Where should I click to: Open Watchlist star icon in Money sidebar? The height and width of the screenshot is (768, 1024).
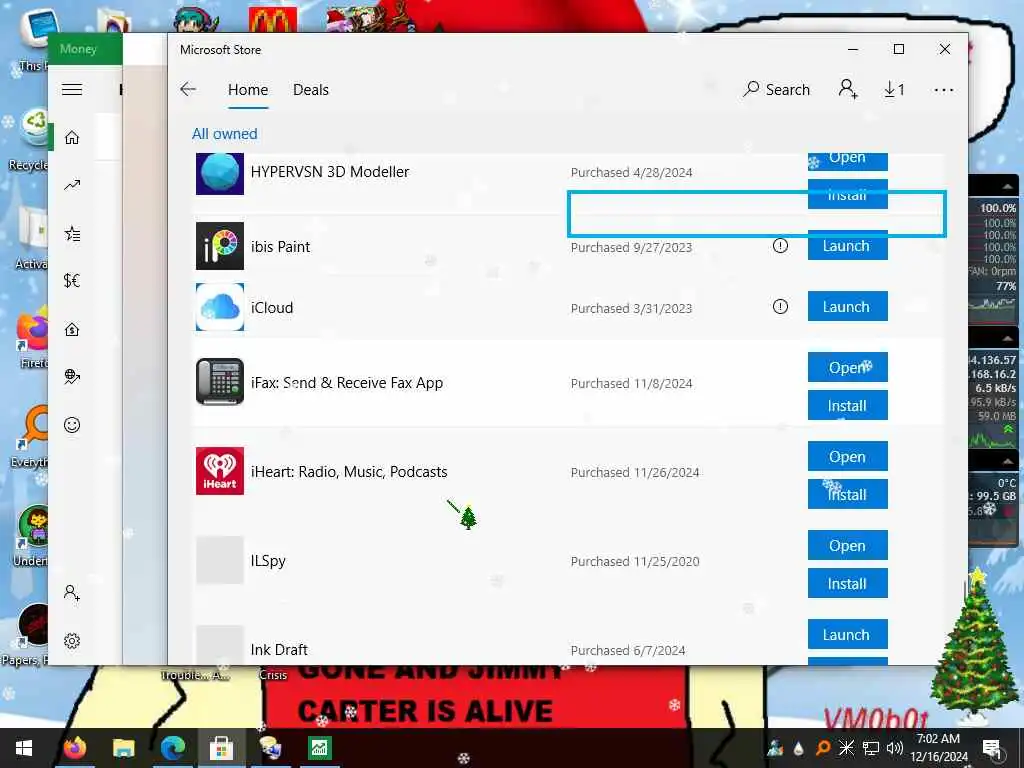(72, 233)
